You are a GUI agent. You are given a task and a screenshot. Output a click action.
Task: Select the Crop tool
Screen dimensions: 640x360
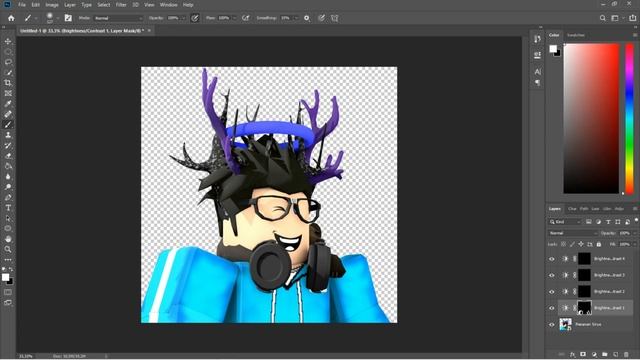[x=8, y=83]
